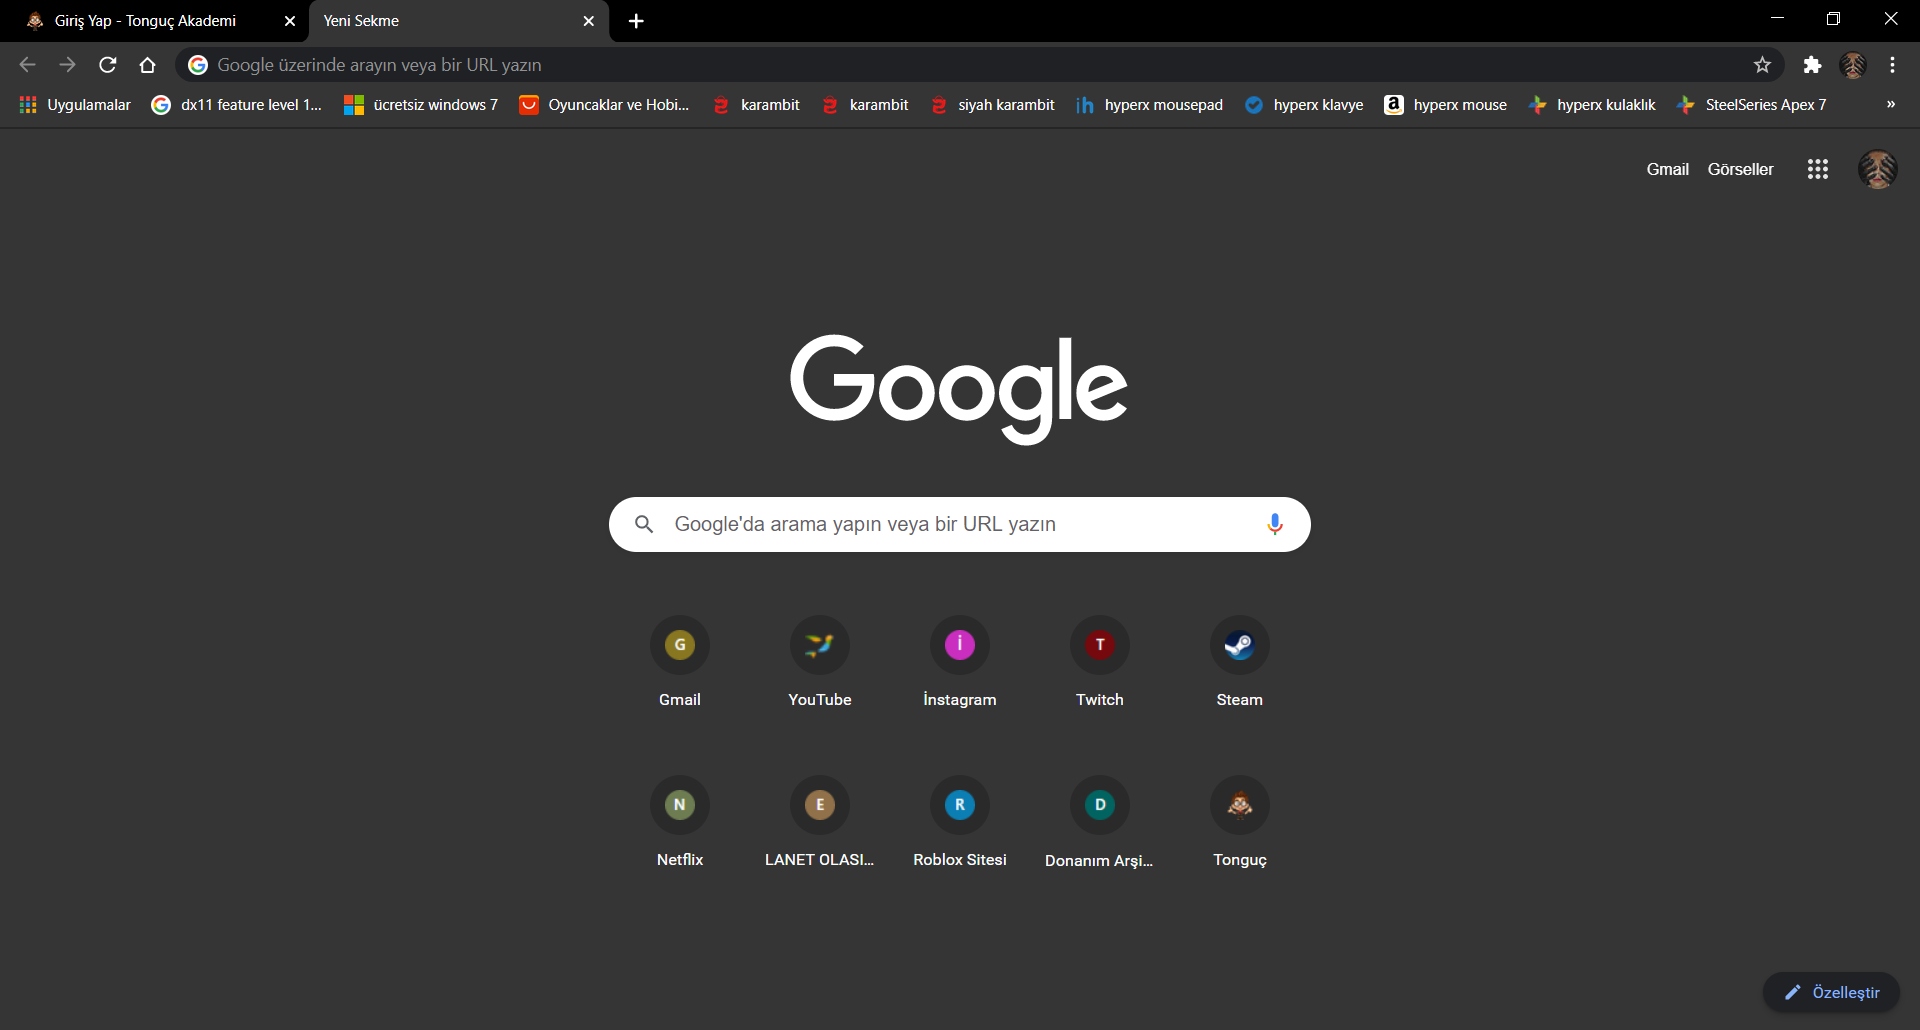Reload the current page
This screenshot has height=1030, width=1920.
point(108,65)
